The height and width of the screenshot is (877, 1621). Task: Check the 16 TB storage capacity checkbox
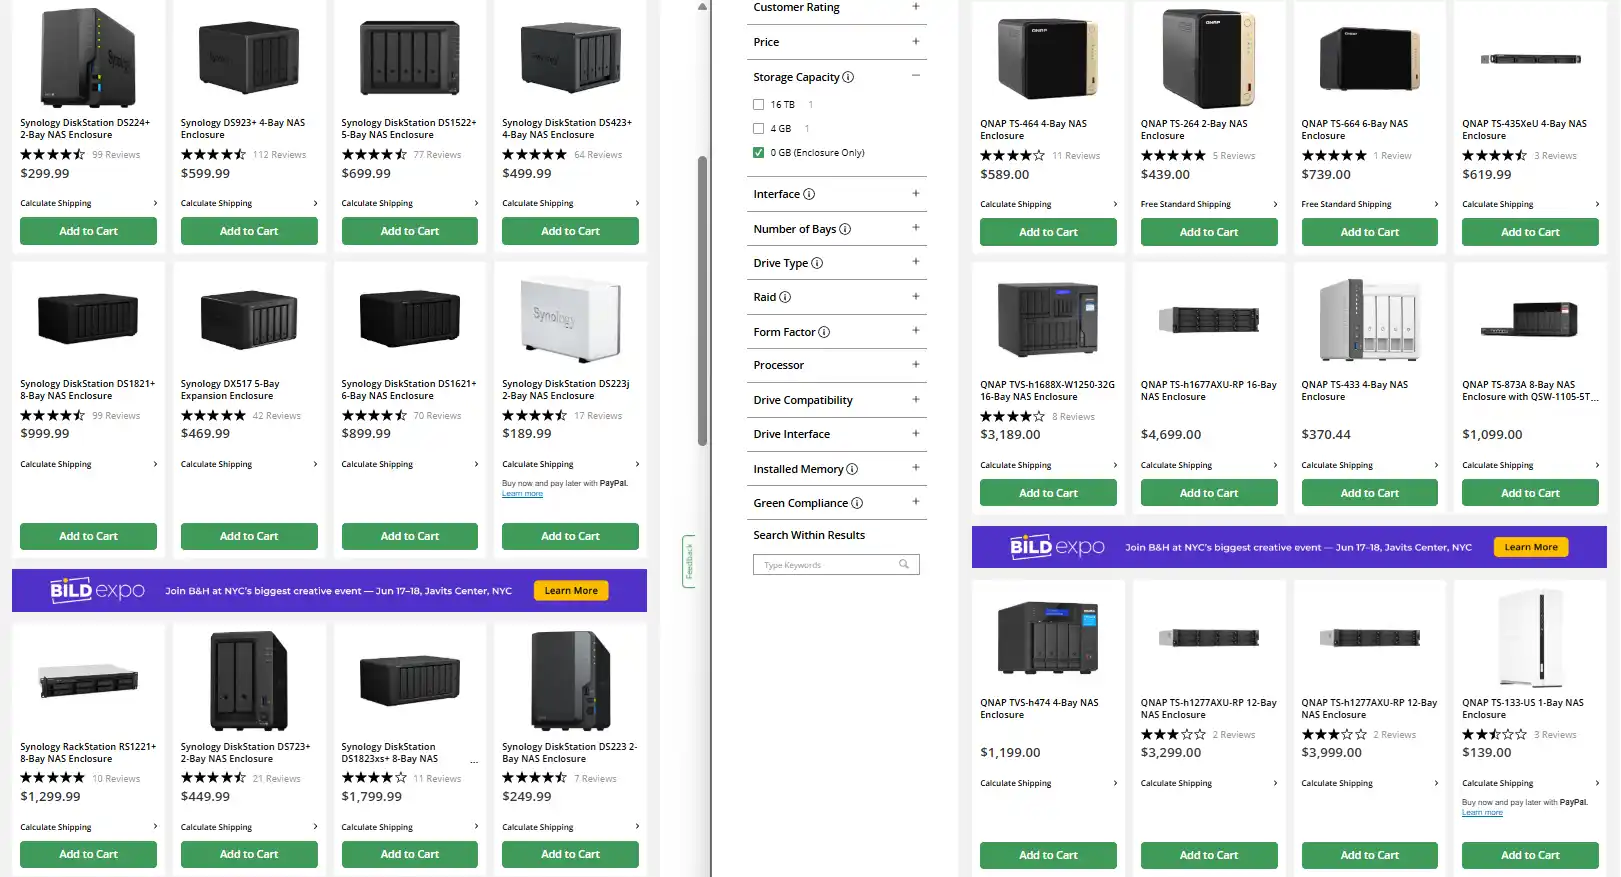(x=758, y=104)
